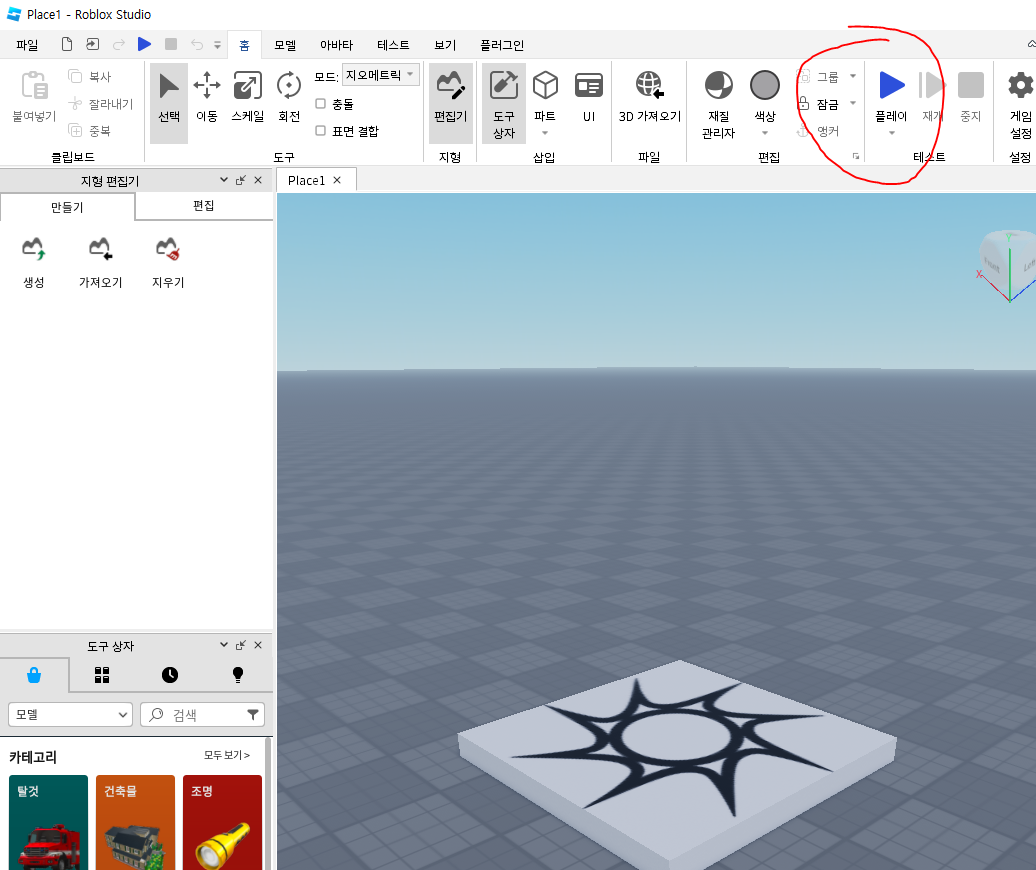Undock the 지형 편집기 panel
Screen dimensions: 1036x870
pos(241,180)
